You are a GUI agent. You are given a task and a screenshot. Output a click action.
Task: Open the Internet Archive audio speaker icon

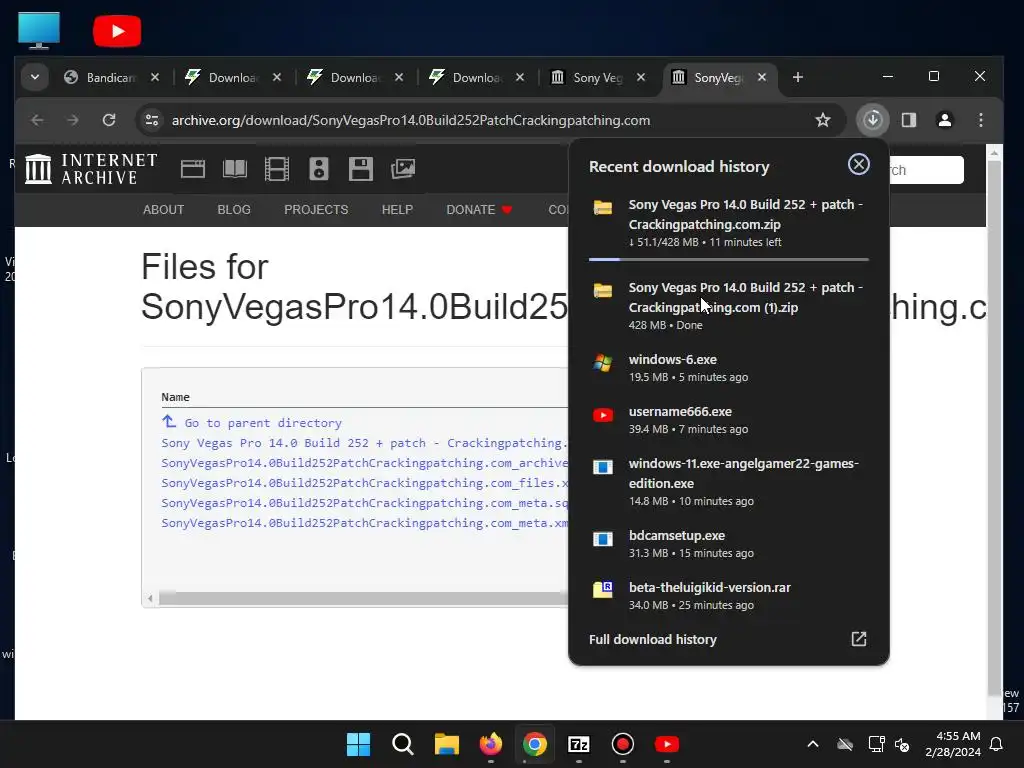click(319, 169)
